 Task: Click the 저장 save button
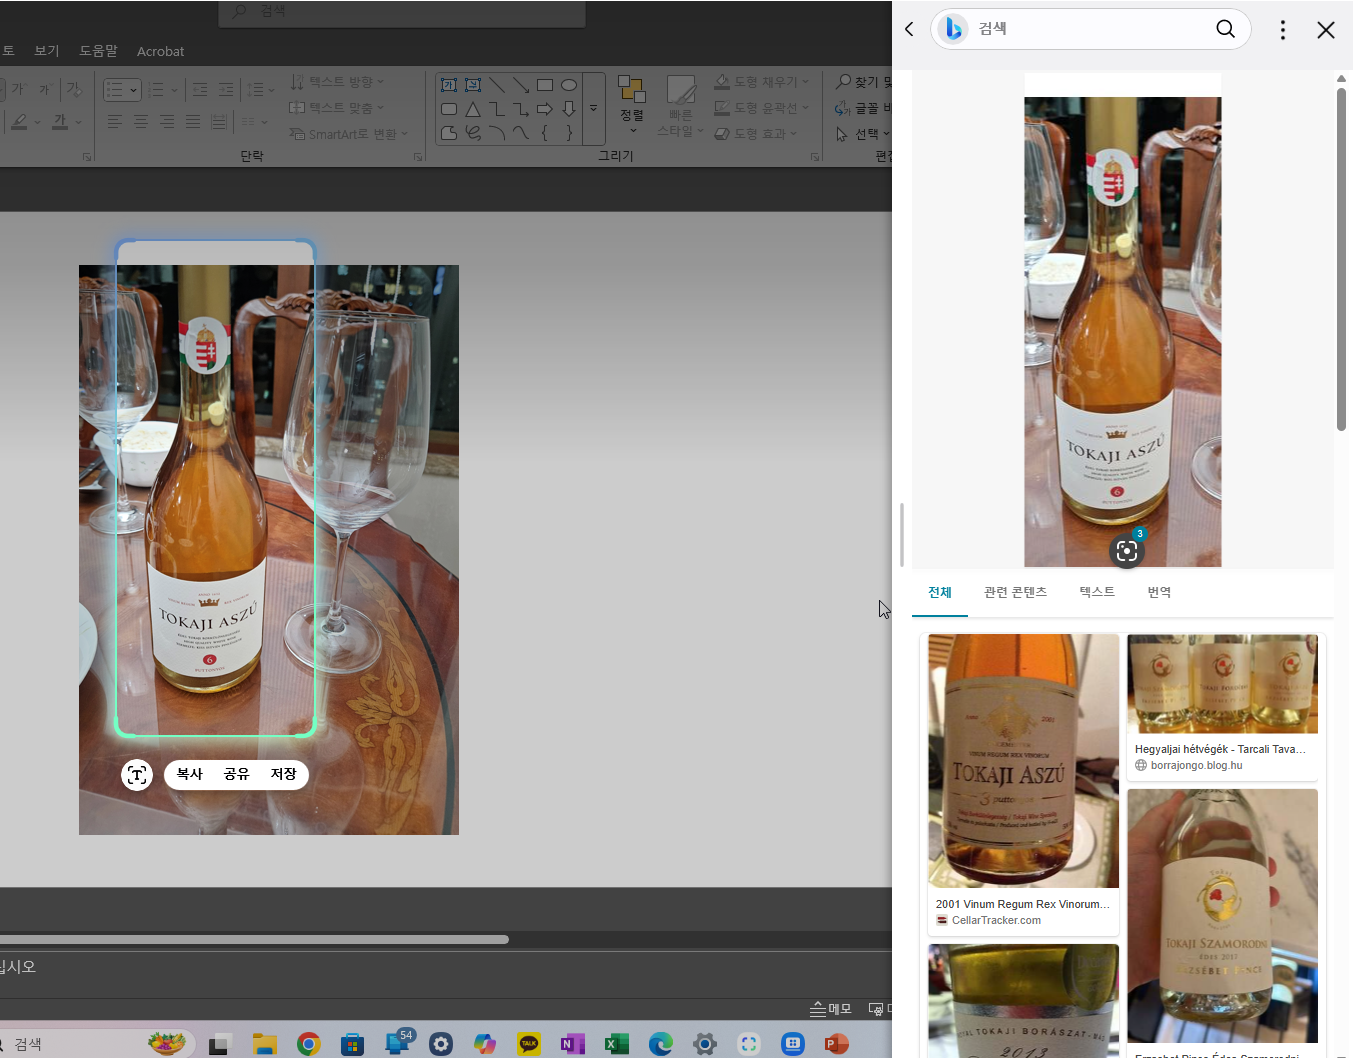click(284, 774)
